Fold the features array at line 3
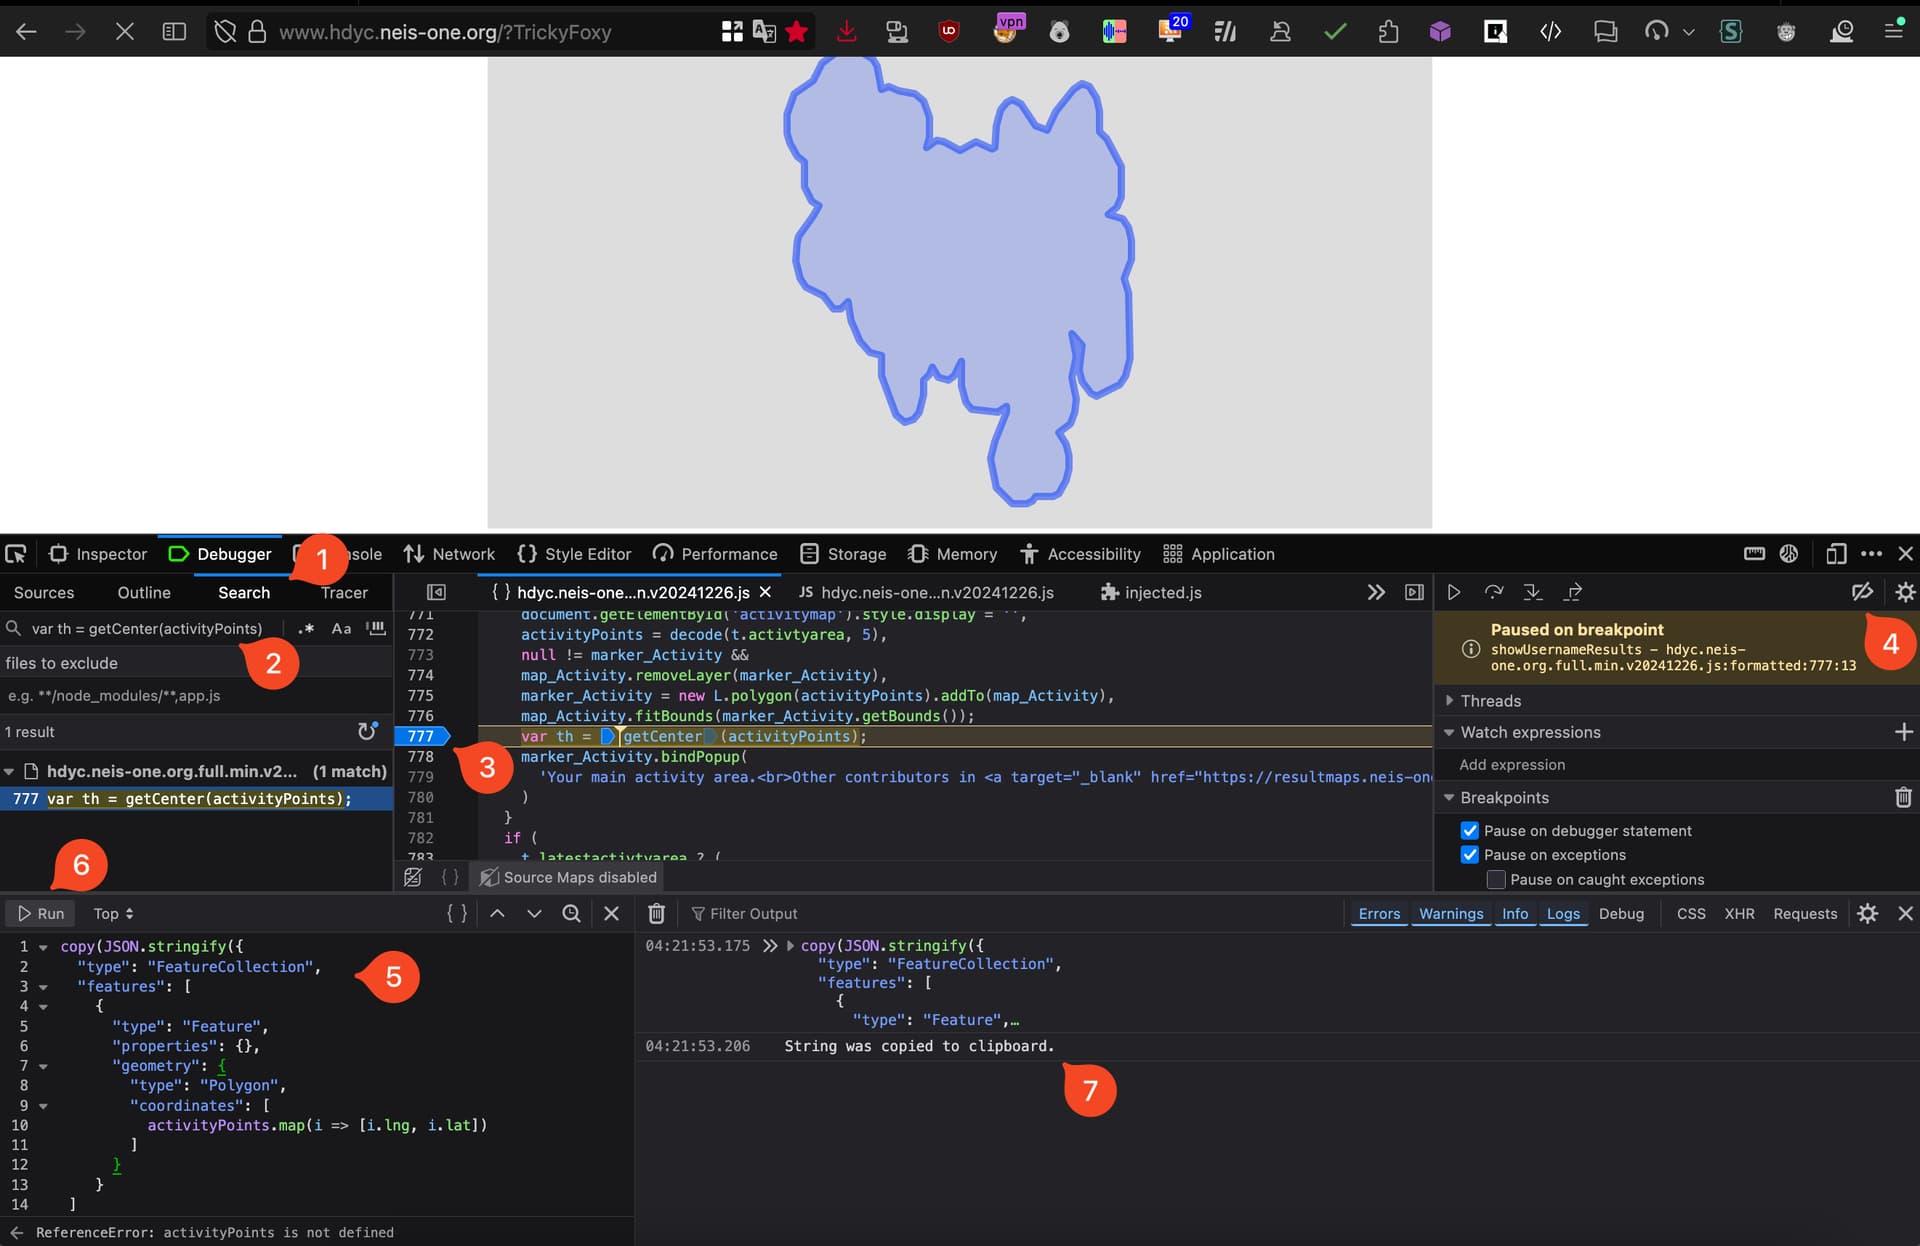Screen dimensions: 1920x1246 [43, 986]
